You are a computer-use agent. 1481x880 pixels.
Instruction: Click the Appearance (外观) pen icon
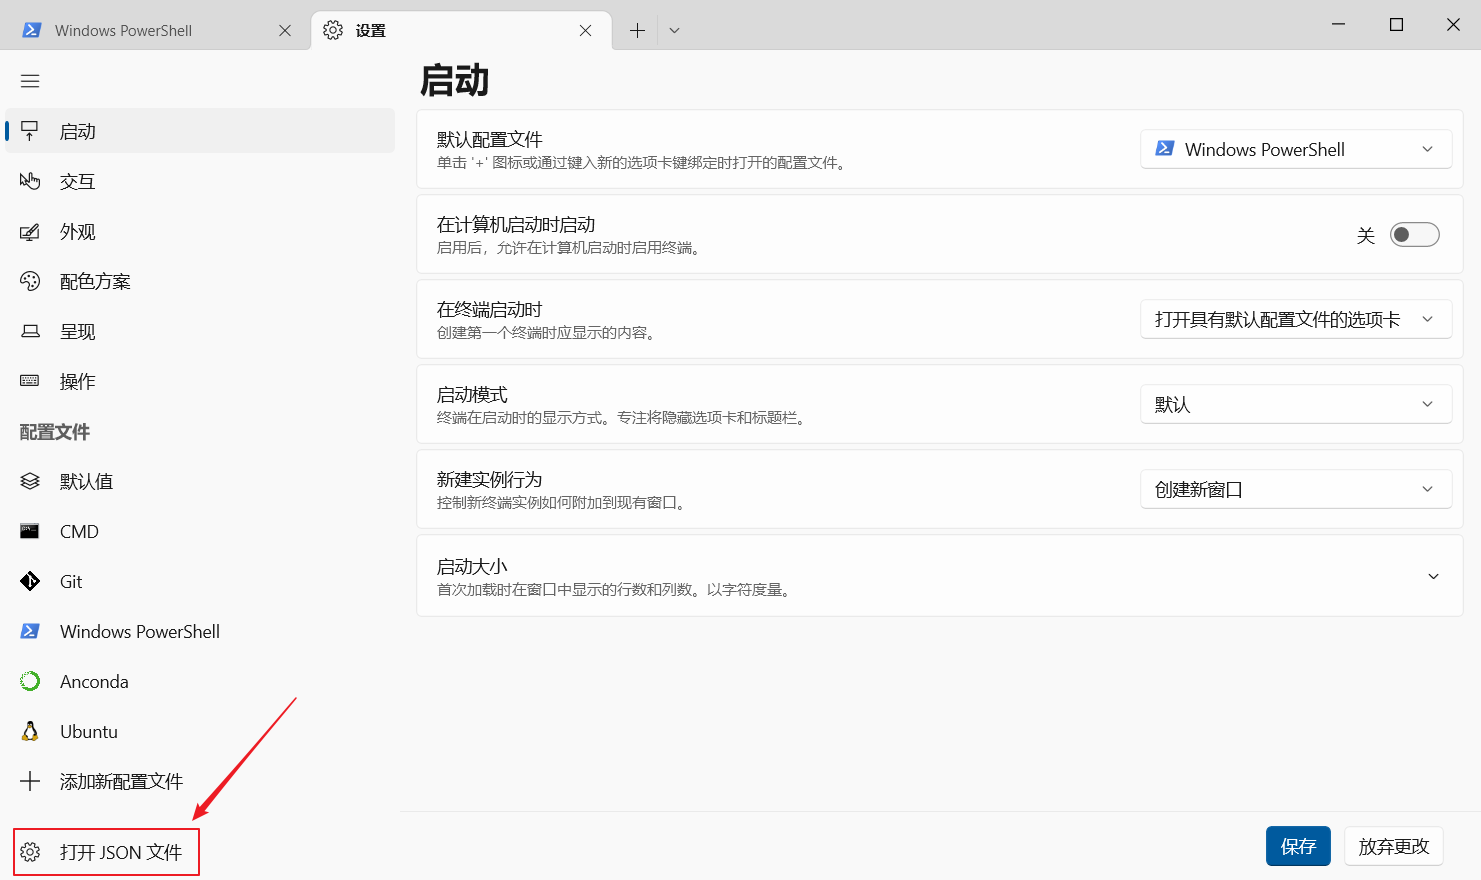[30, 231]
